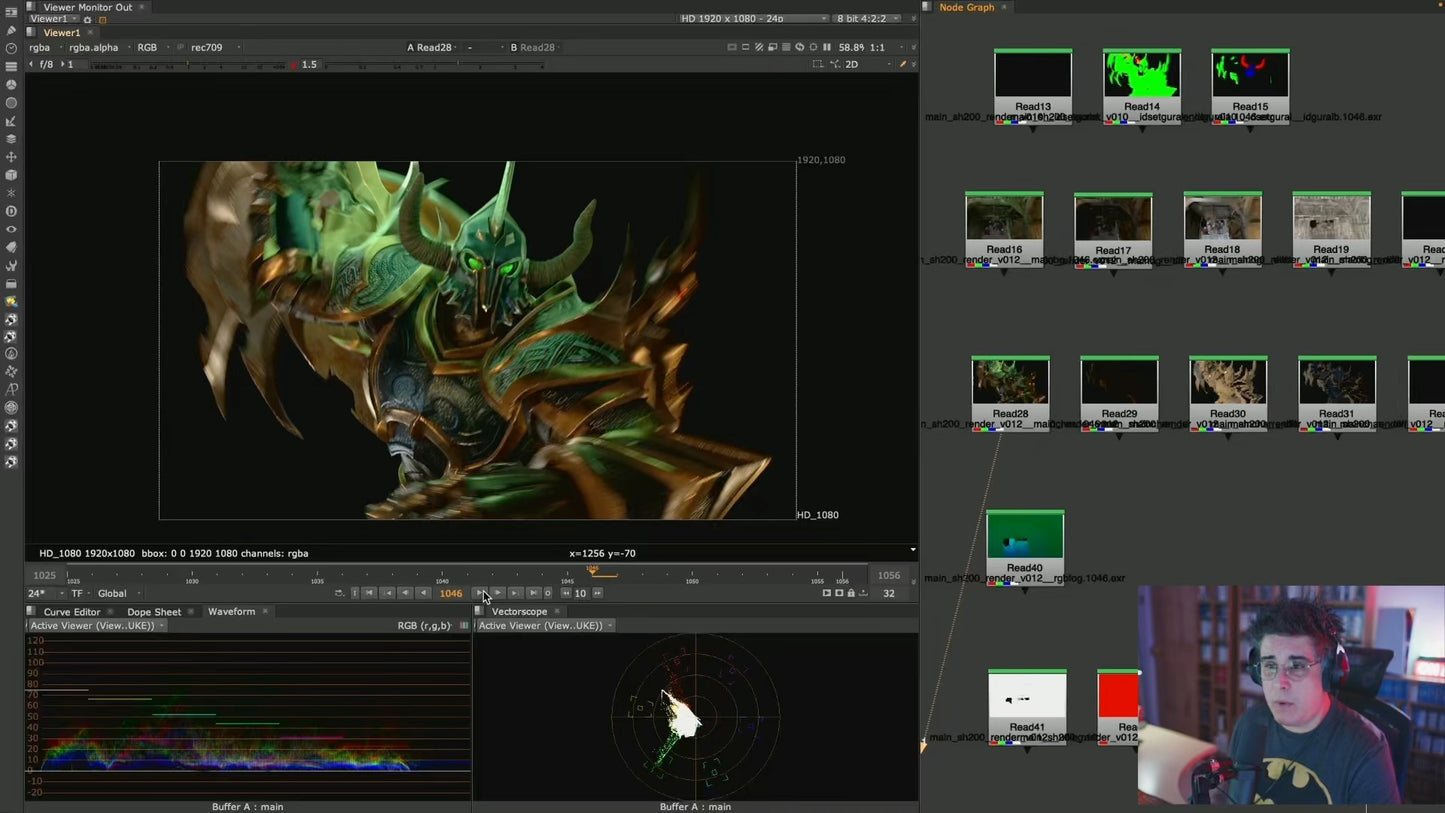Toggle the timeline lock icon
The image size is (1445, 813).
[x=851, y=593]
